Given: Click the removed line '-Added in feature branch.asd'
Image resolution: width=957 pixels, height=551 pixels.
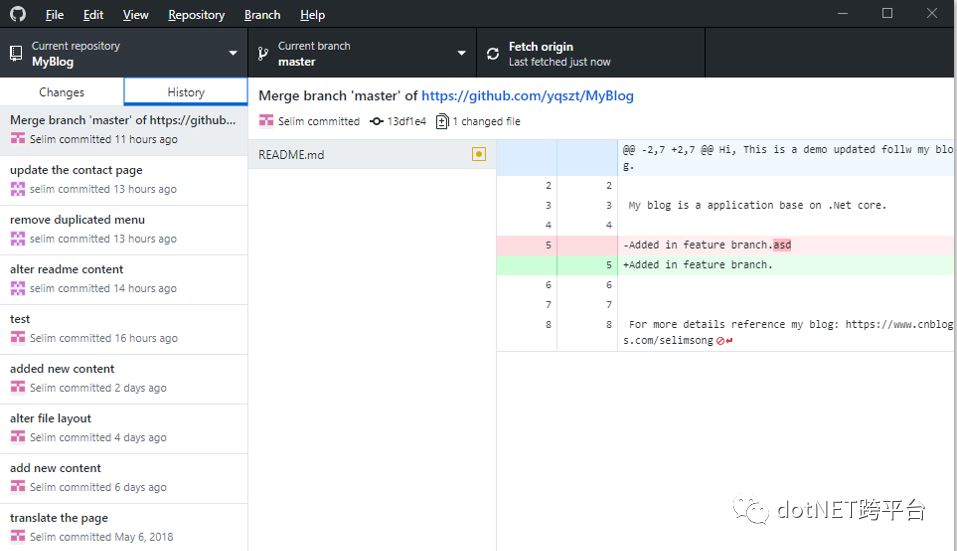Looking at the screenshot, I should pos(726,245).
